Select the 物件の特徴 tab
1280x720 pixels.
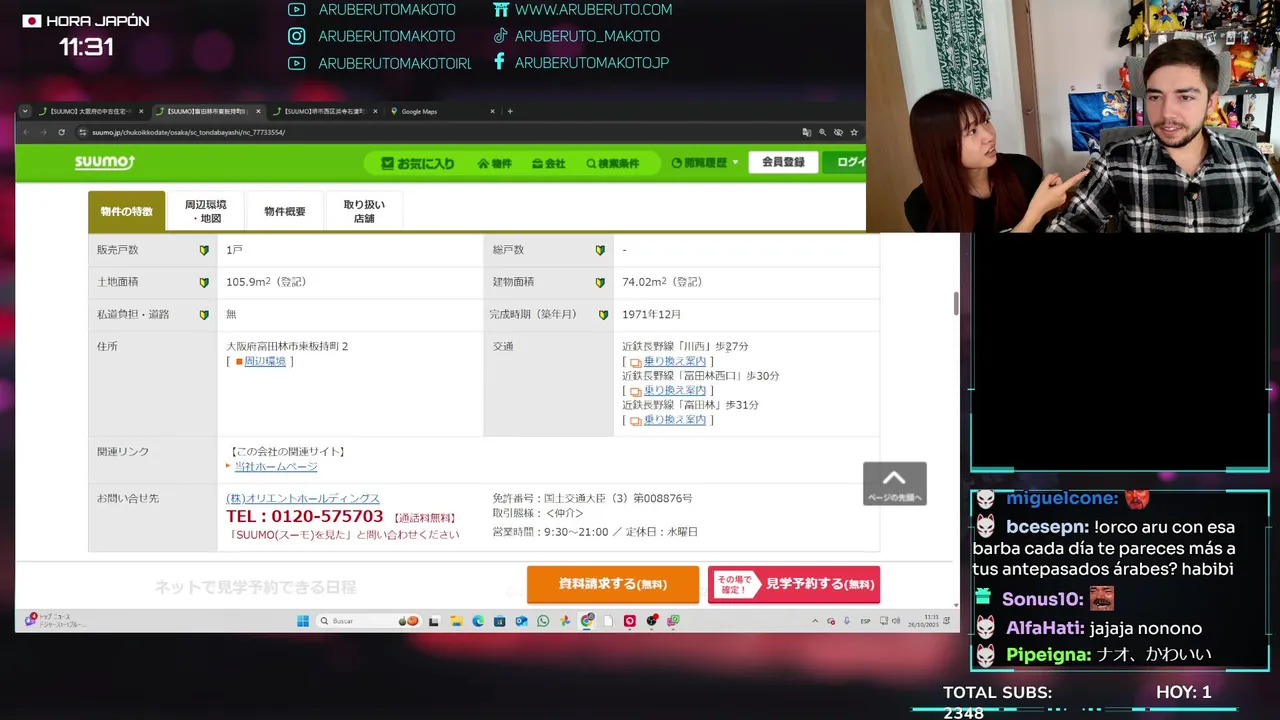pos(126,211)
